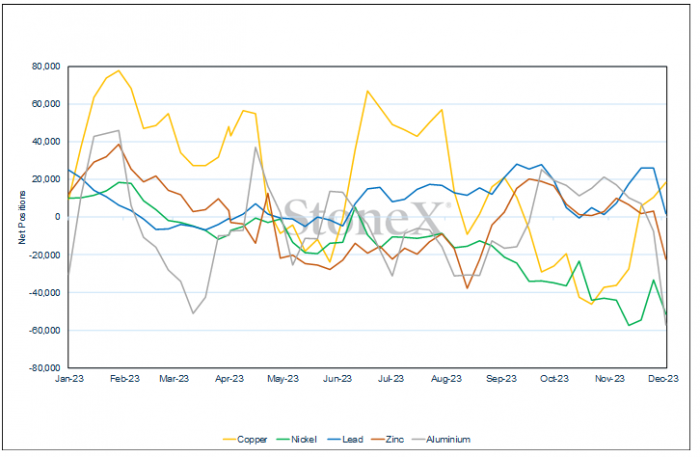Image resolution: width=700 pixels, height=457 pixels.
Task: Click the -60,000 y-axis label
Action: pos(45,330)
